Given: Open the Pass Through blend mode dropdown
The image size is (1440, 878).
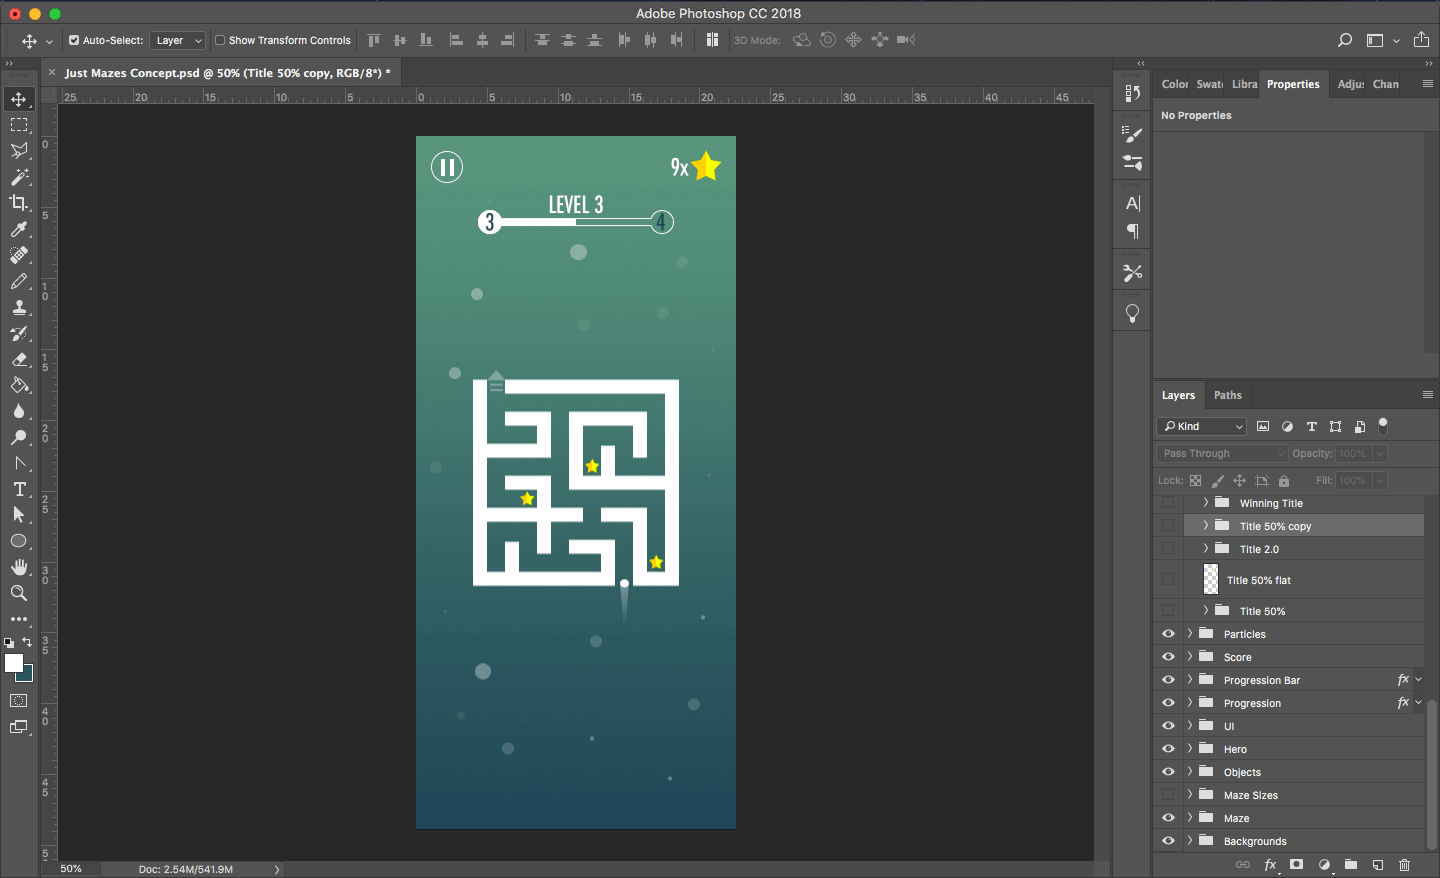Looking at the screenshot, I should click(x=1222, y=453).
